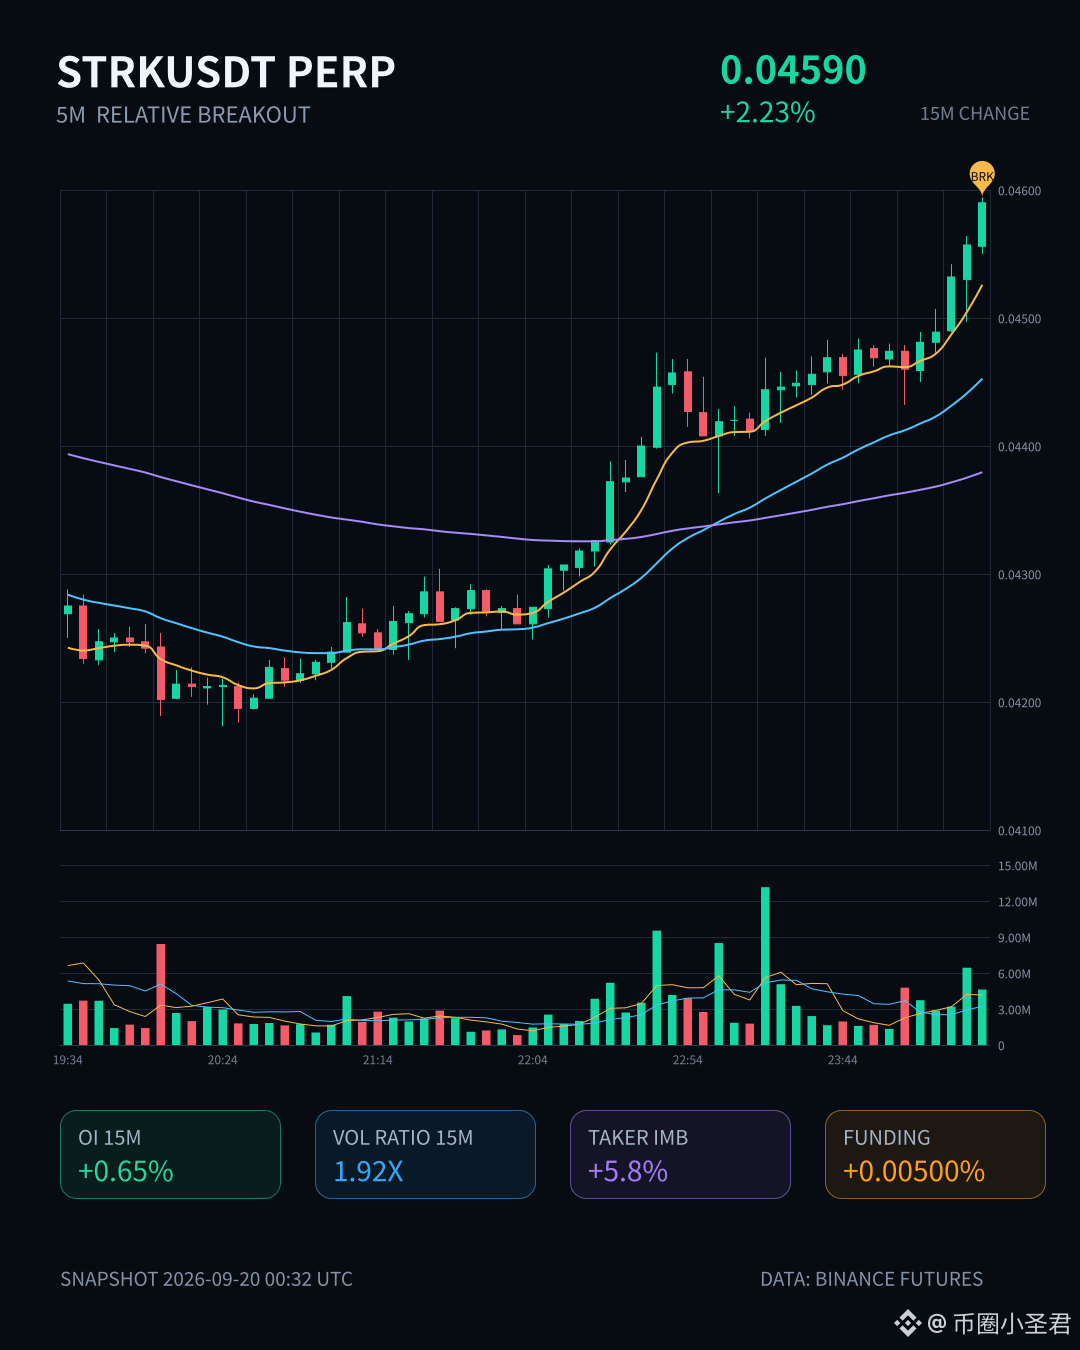Click the tall red volume bar near 20:24
This screenshot has height=1350, width=1080.
pyautogui.click(x=160, y=994)
